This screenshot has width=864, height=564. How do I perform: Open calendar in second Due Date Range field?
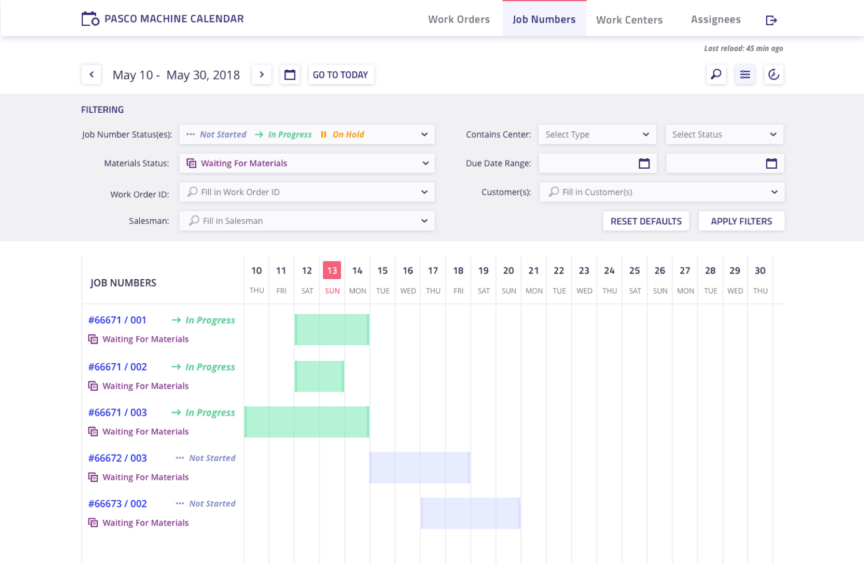(x=771, y=163)
